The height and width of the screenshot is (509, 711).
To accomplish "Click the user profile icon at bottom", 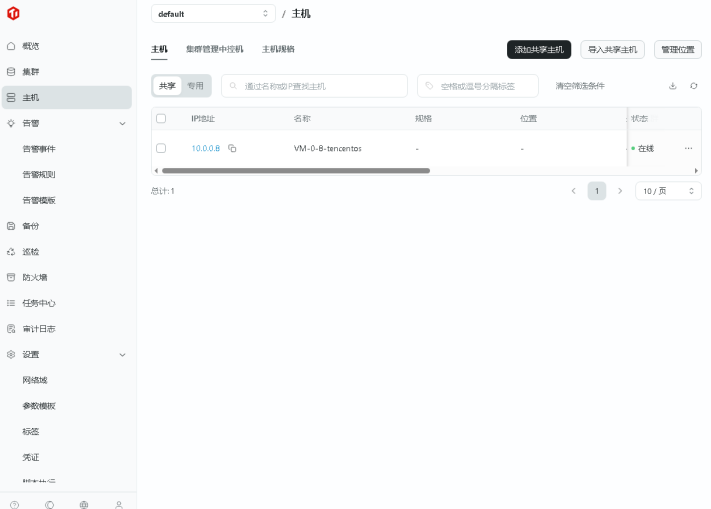I will coord(119,504).
